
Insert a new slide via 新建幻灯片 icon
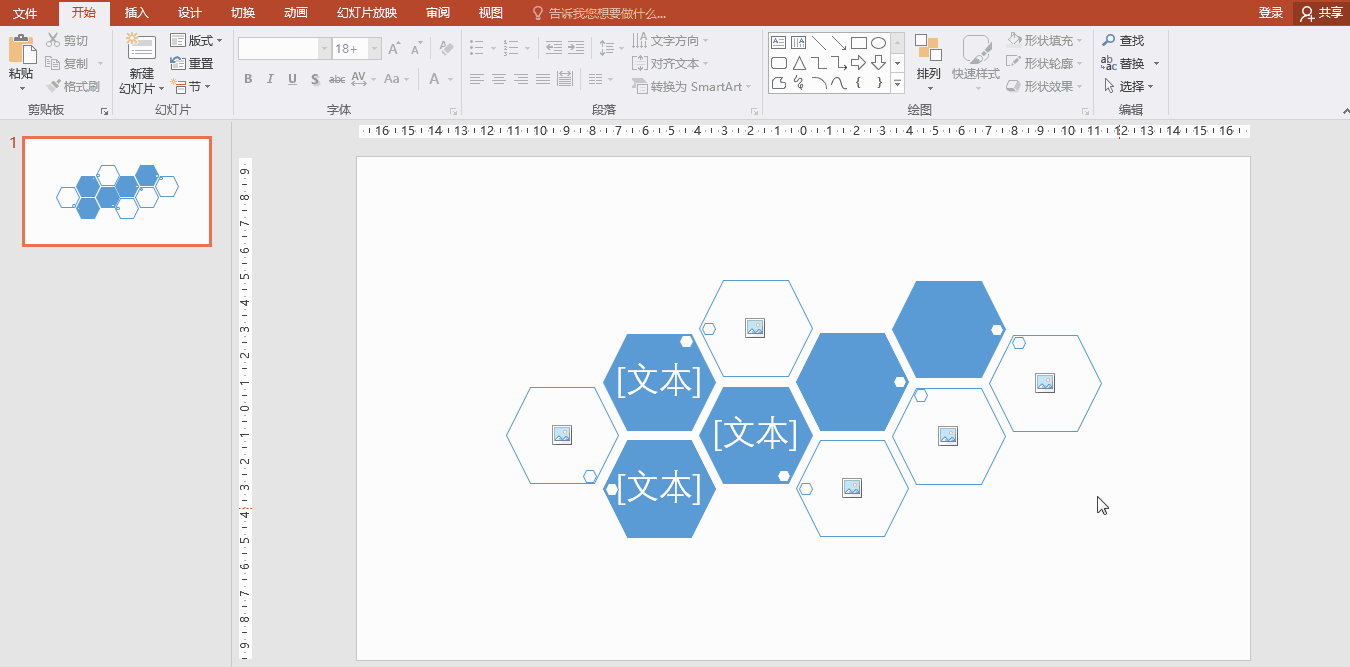point(141,47)
